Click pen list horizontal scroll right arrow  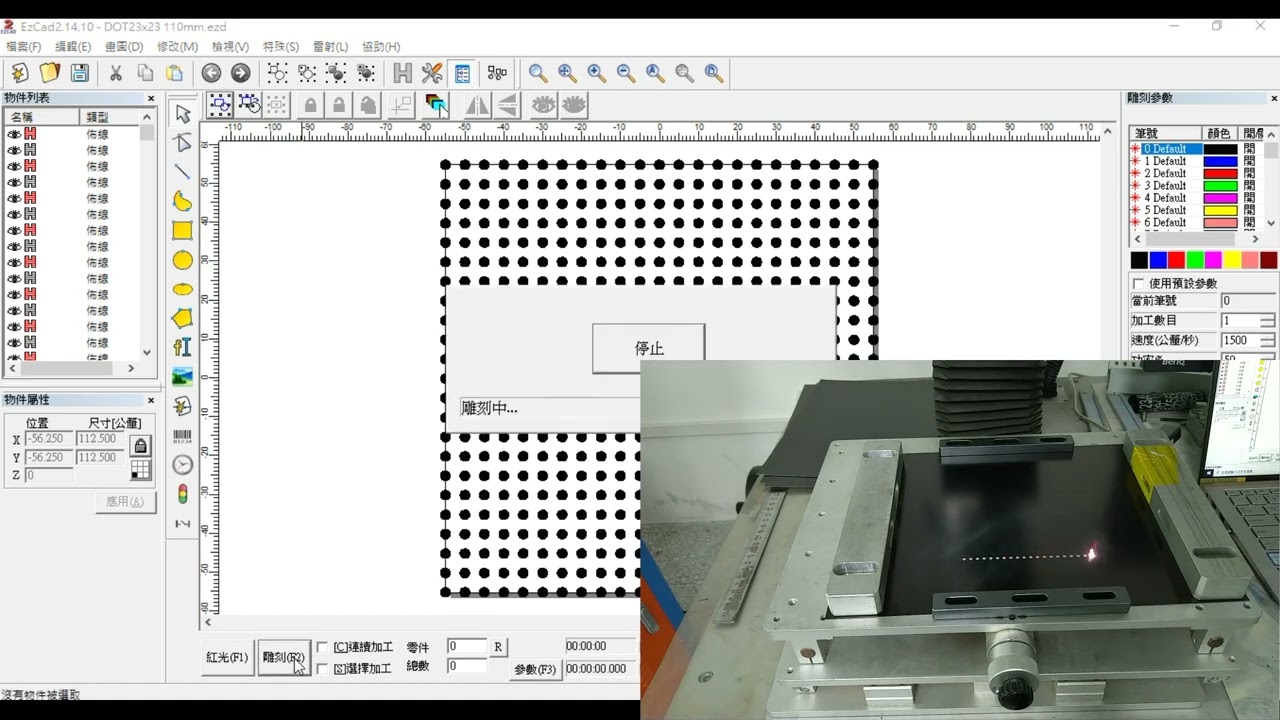point(1255,239)
